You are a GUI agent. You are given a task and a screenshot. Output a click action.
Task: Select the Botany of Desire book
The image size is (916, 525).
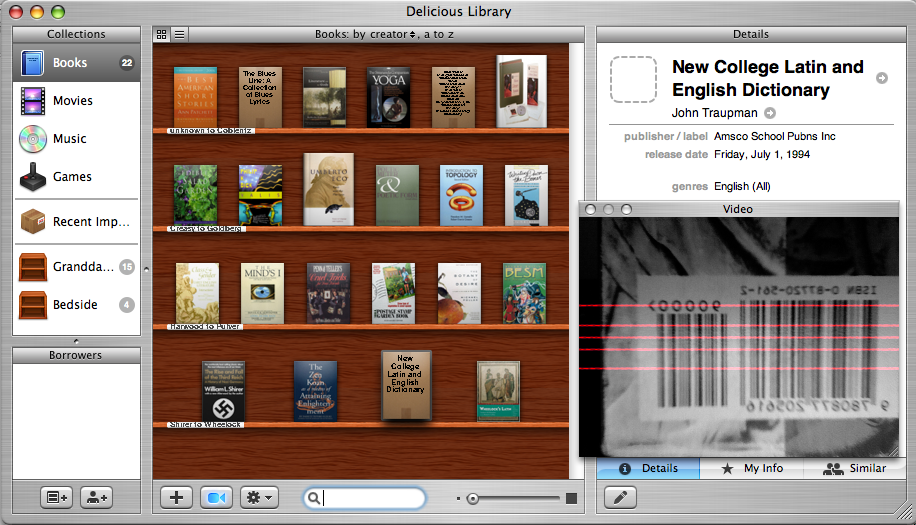[459, 293]
